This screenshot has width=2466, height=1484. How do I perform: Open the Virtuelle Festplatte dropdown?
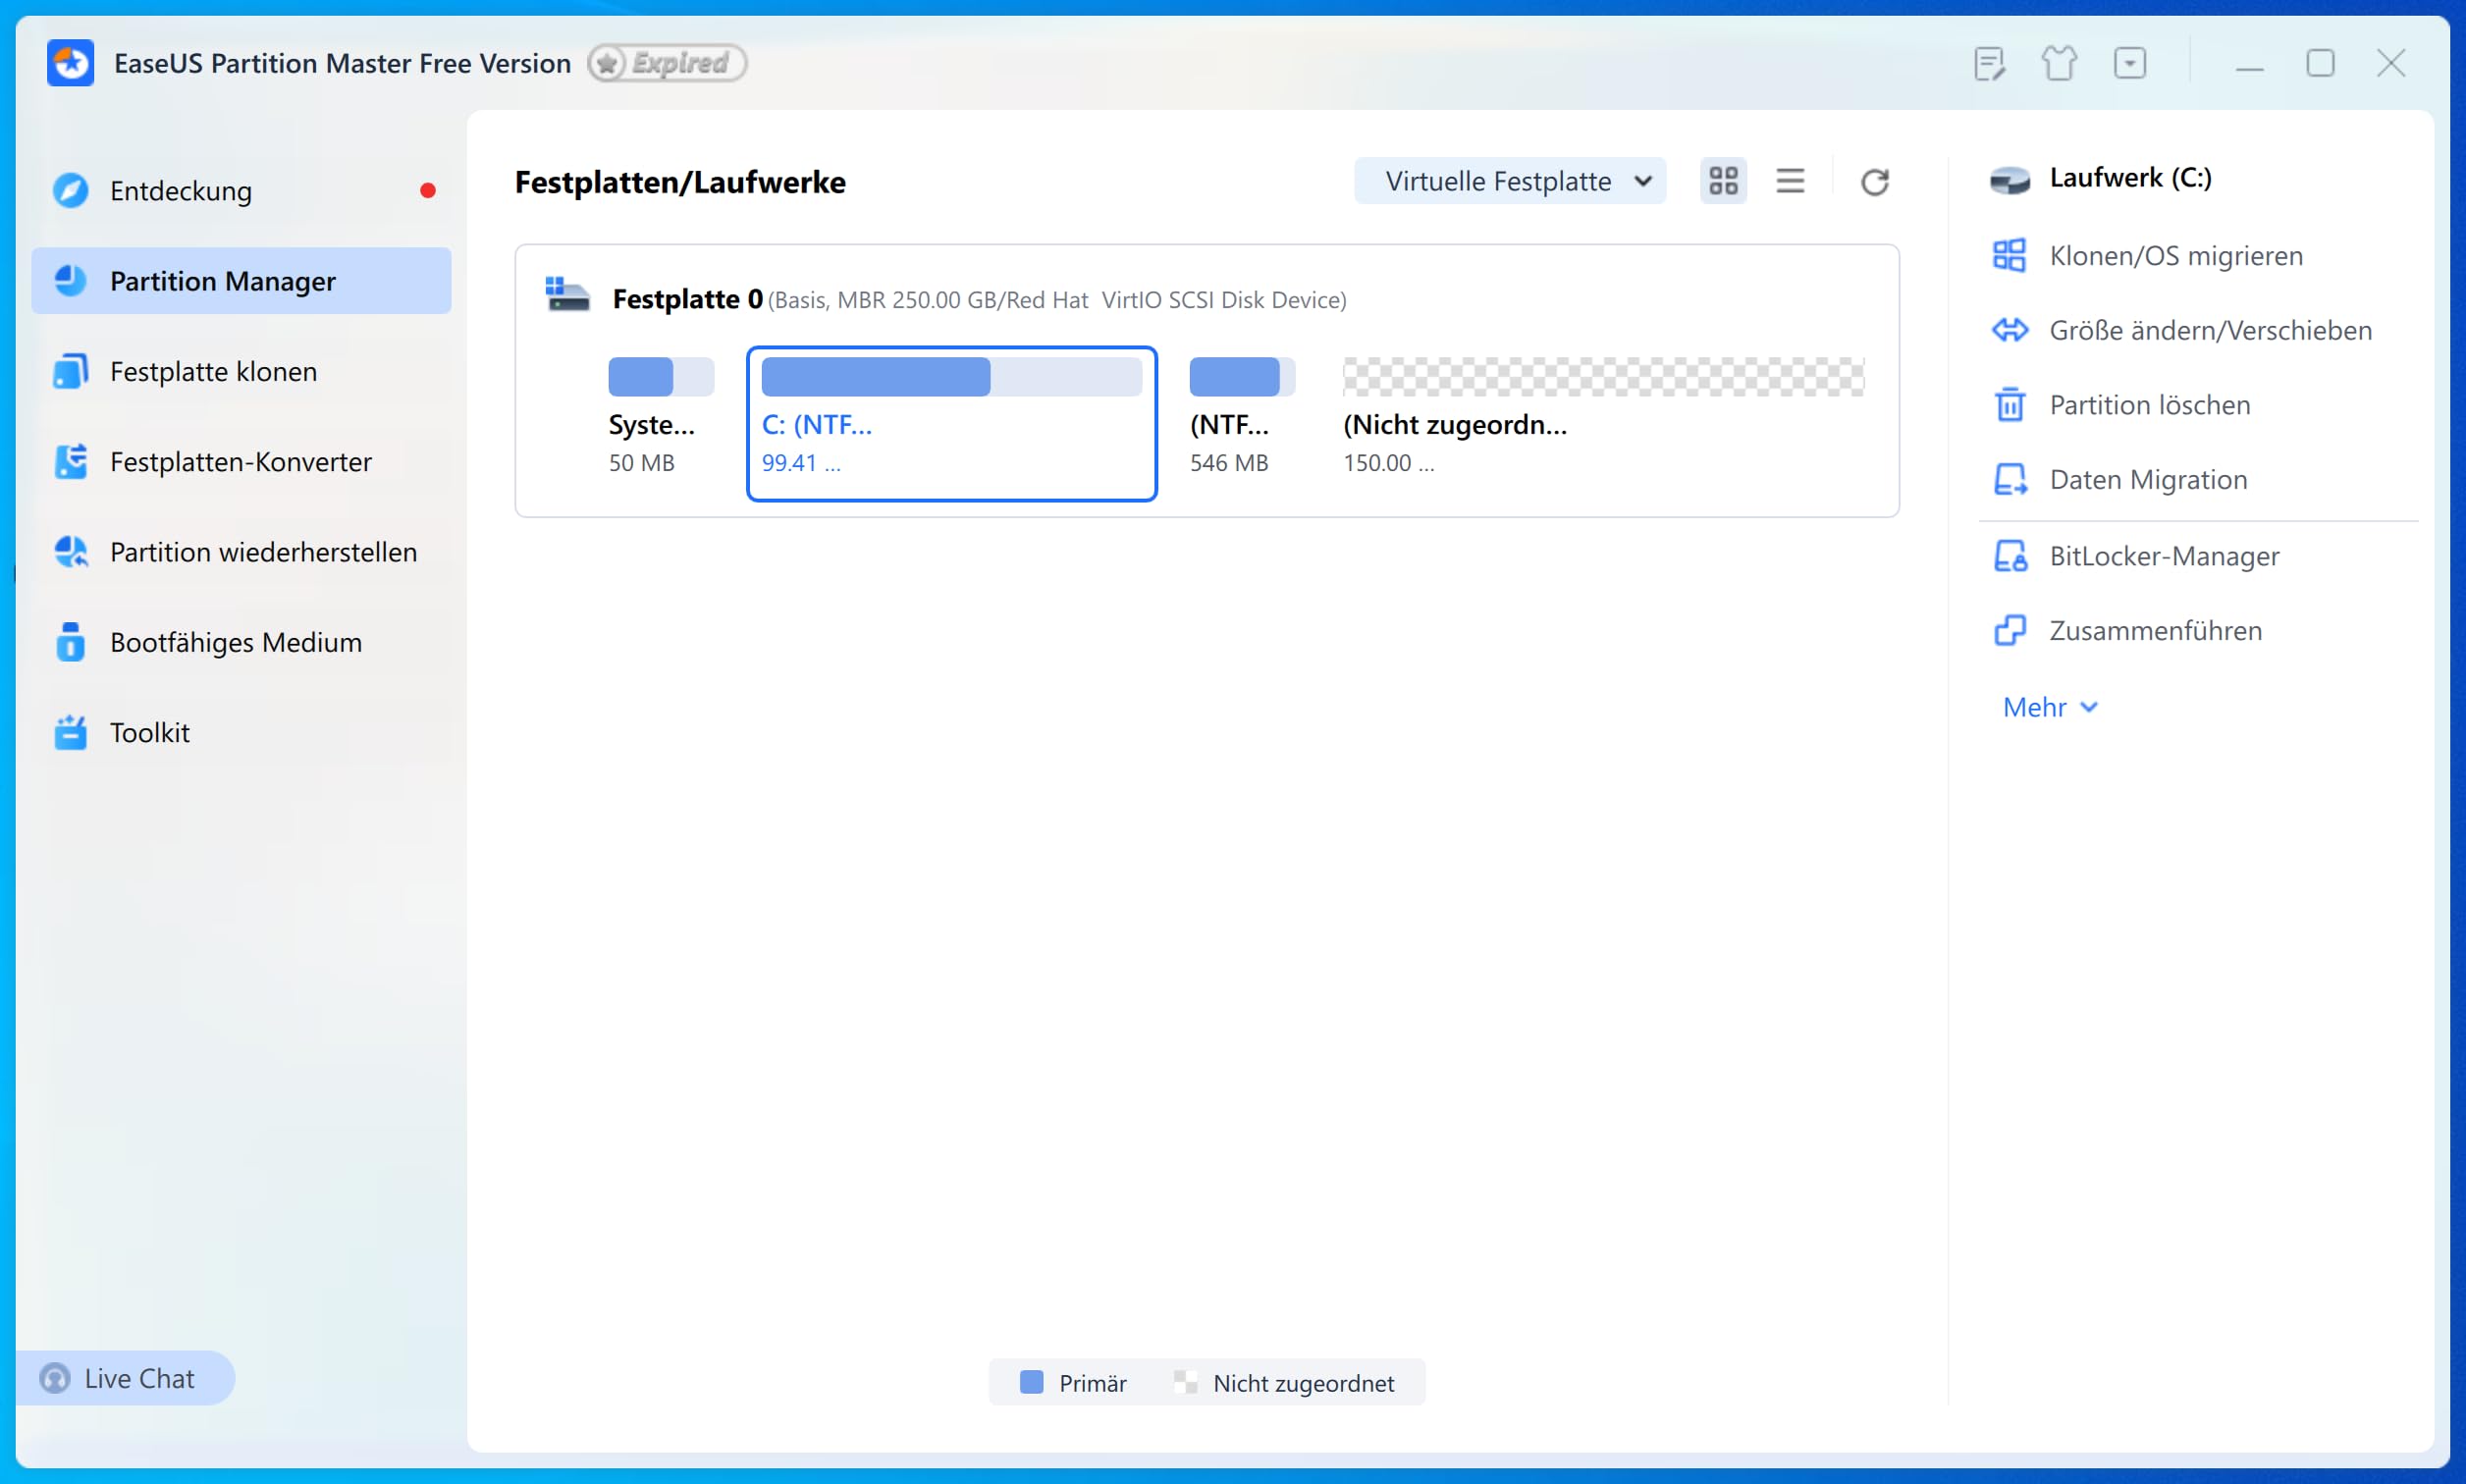[x=1510, y=181]
